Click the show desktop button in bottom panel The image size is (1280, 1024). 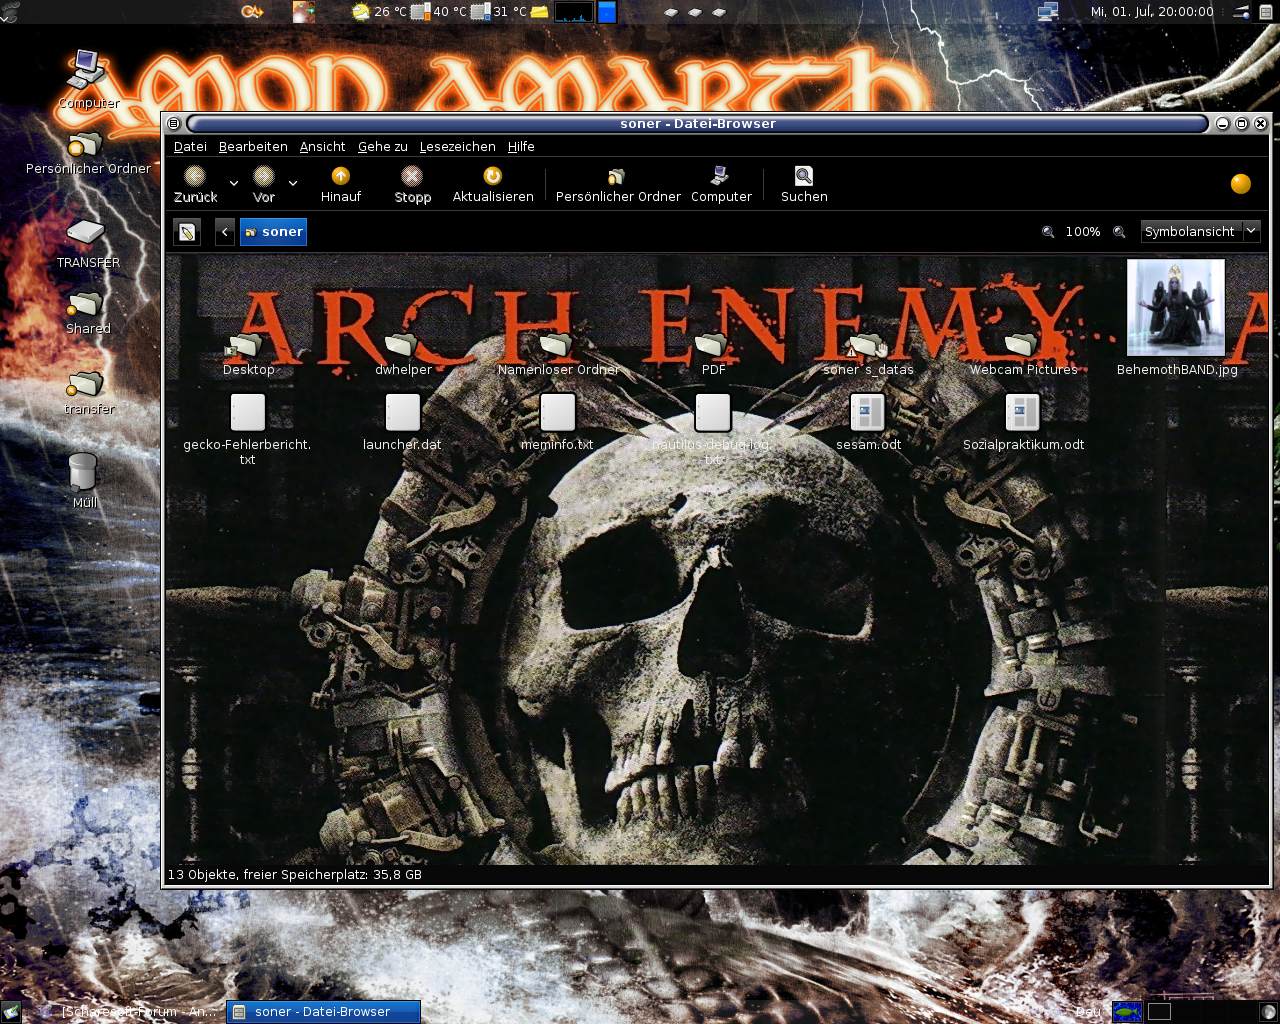pyautogui.click(x=10, y=1012)
